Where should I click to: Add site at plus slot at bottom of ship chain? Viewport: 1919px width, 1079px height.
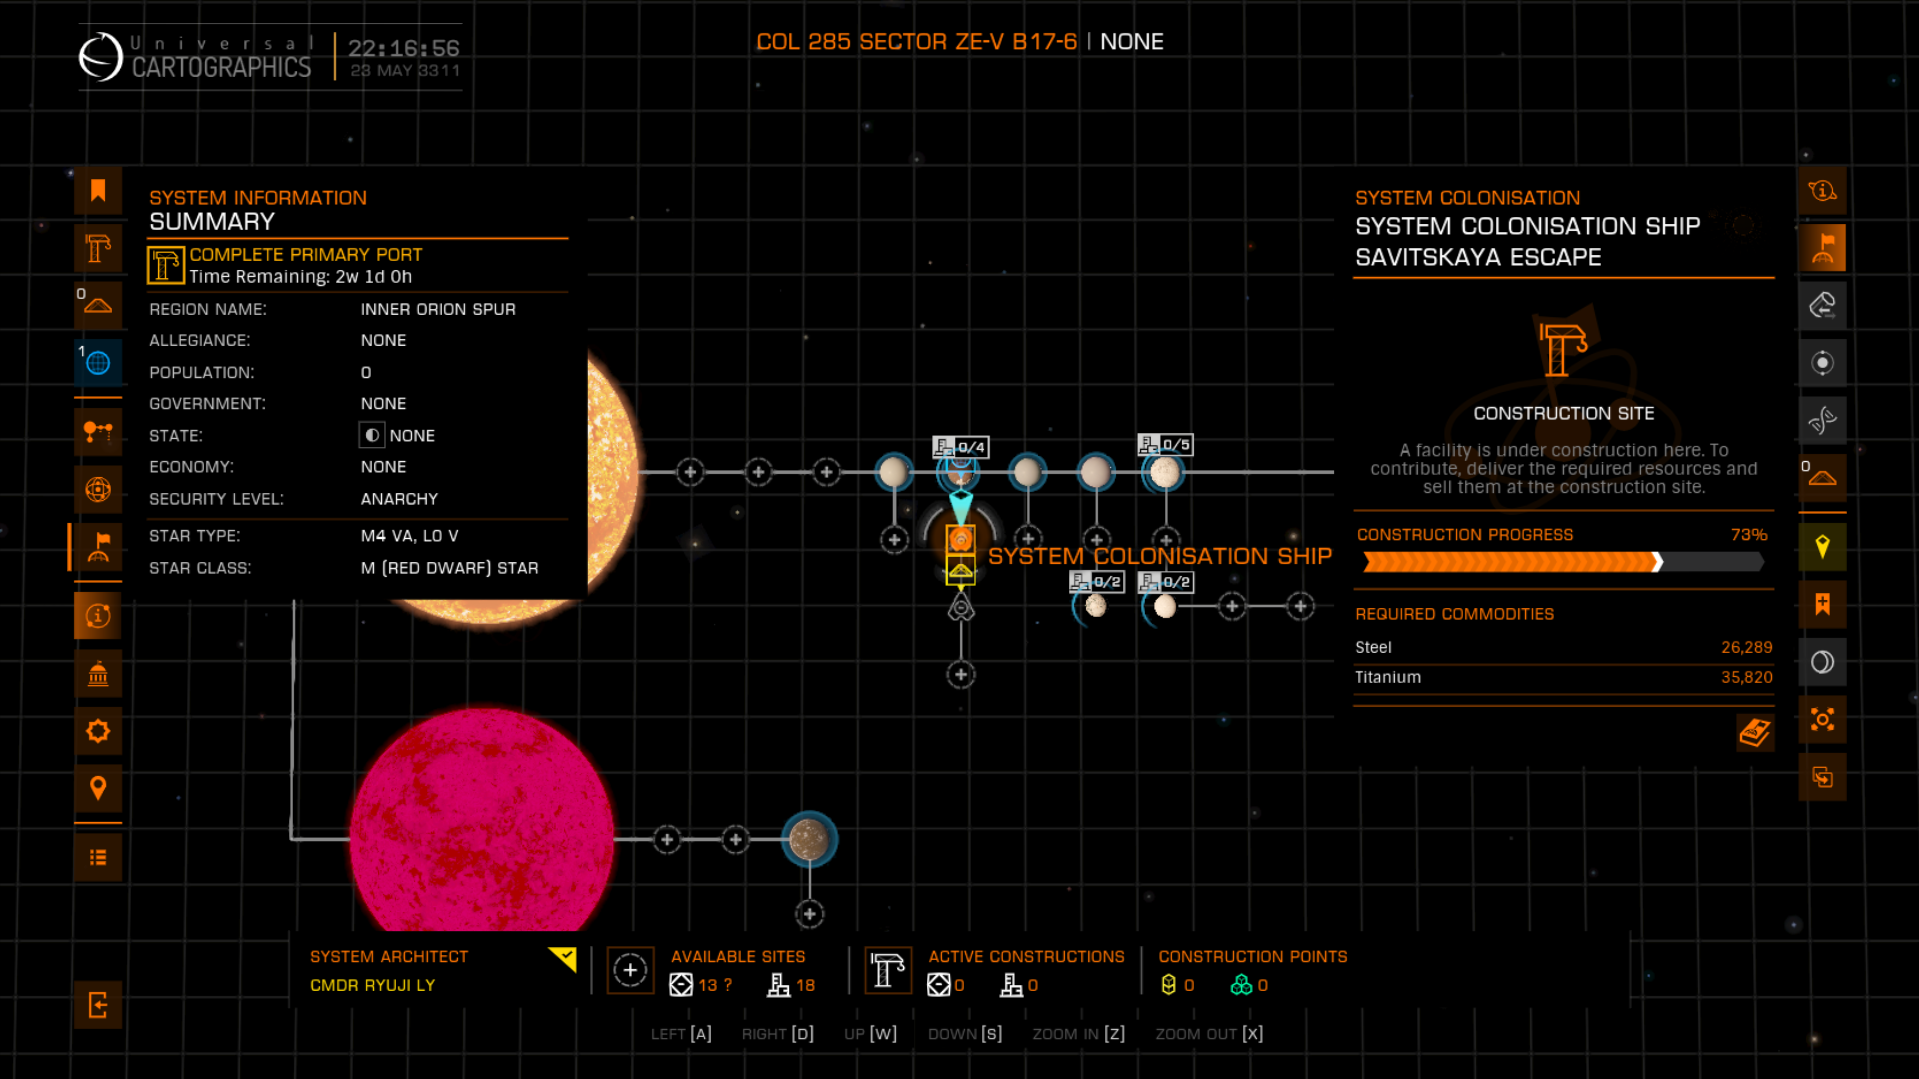pyautogui.click(x=960, y=675)
